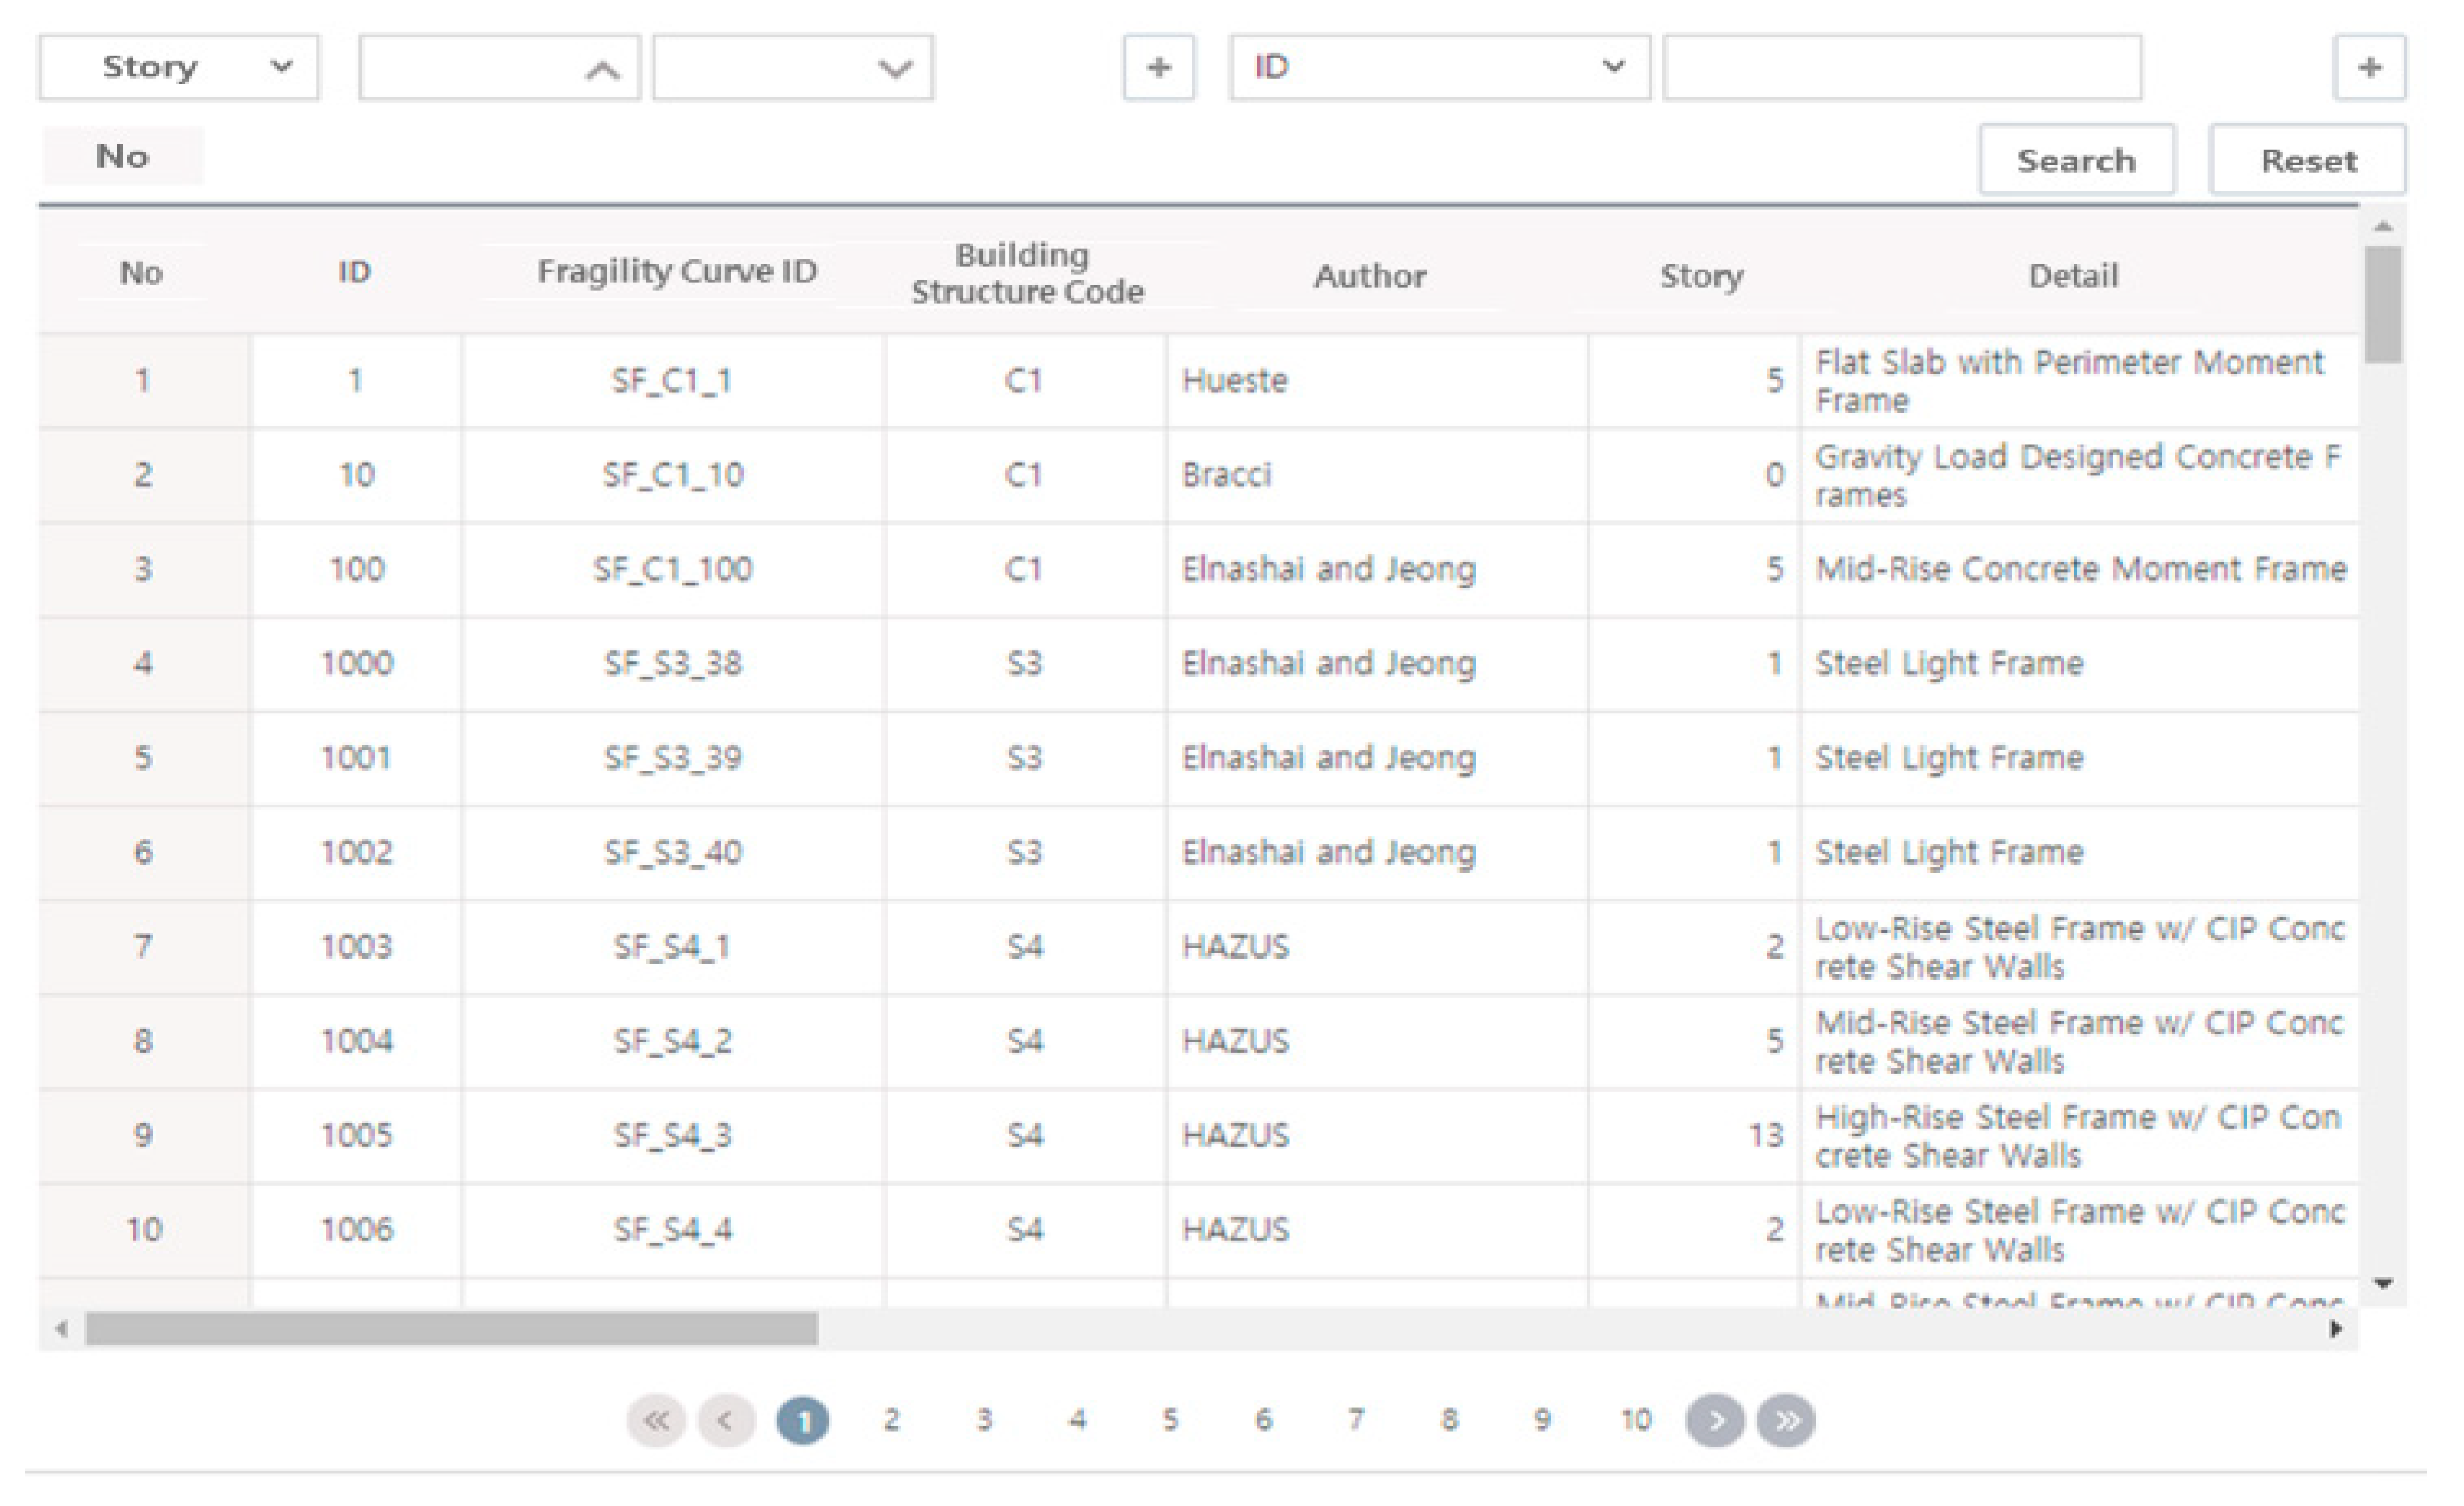This screenshot has height=1506, width=2464.
Task: Go to page 5 in pagination
Action: click(1170, 1420)
